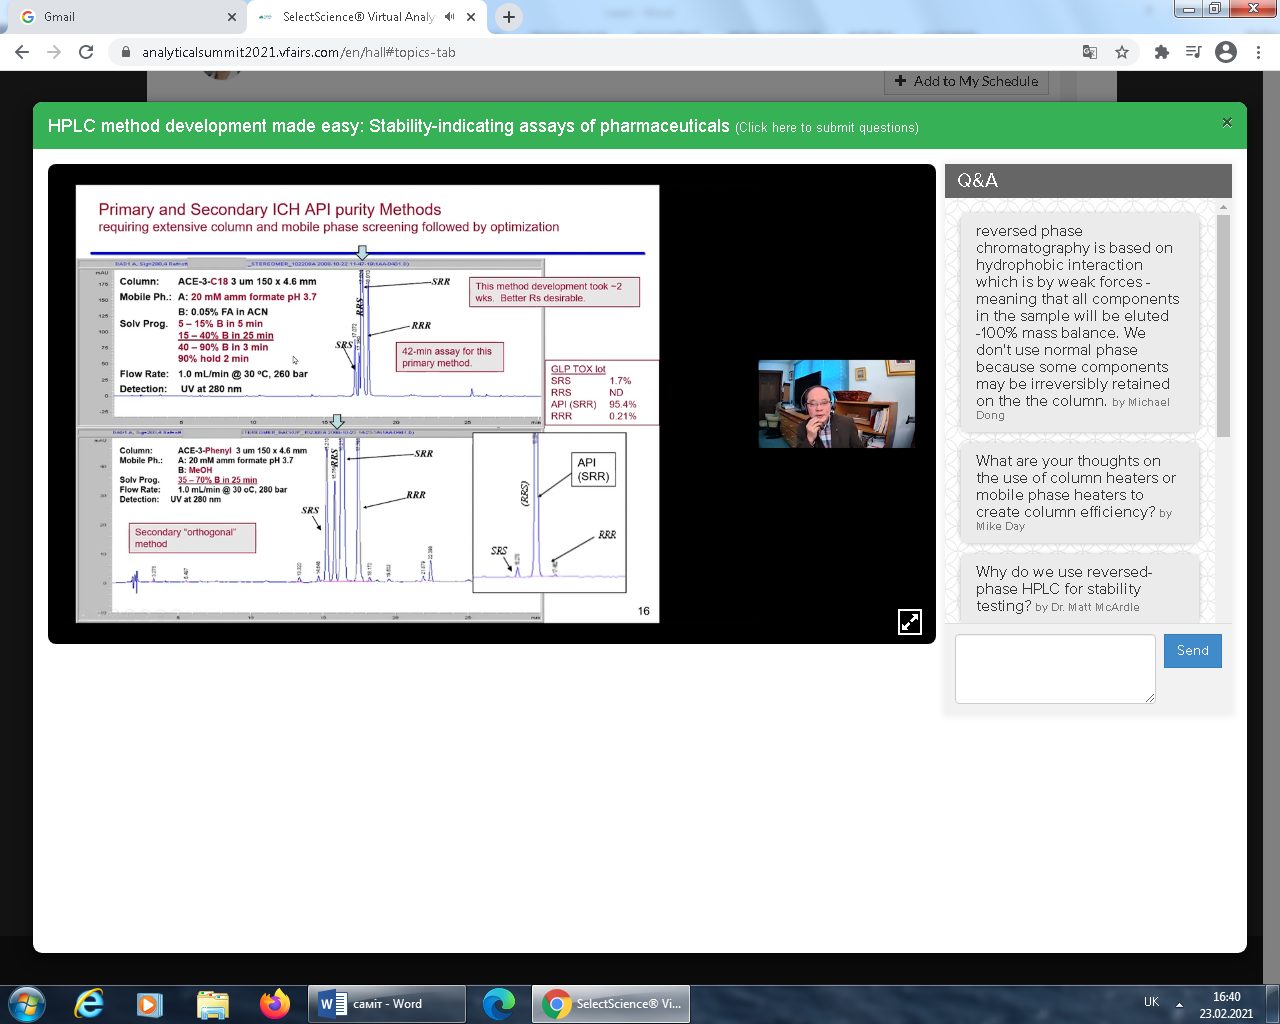Open a new browser tab
This screenshot has width=1280, height=1024.
click(509, 17)
